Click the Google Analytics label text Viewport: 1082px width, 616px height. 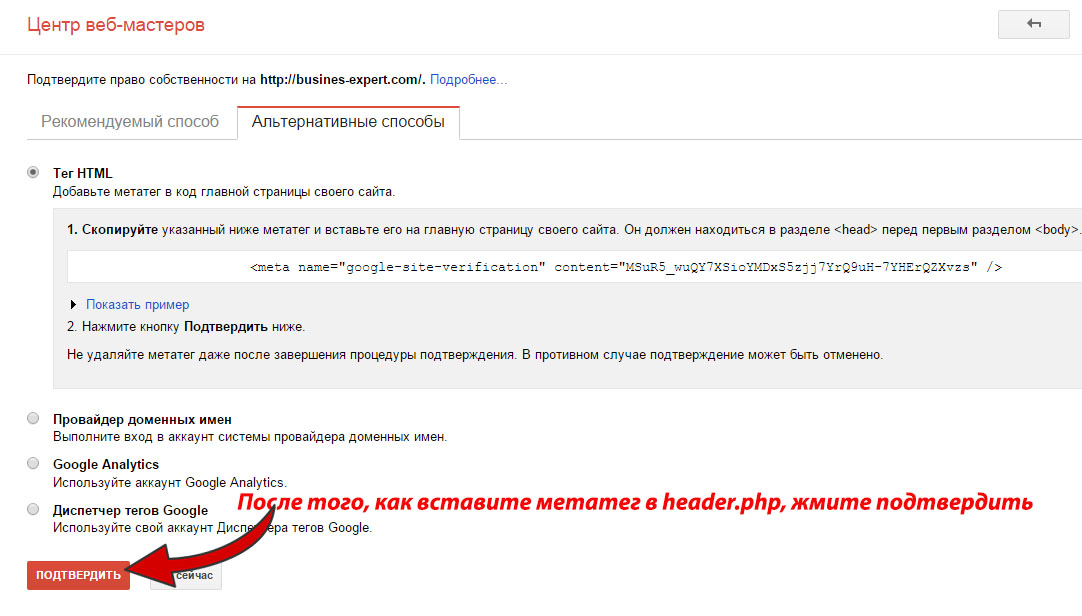pyautogui.click(x=106, y=464)
